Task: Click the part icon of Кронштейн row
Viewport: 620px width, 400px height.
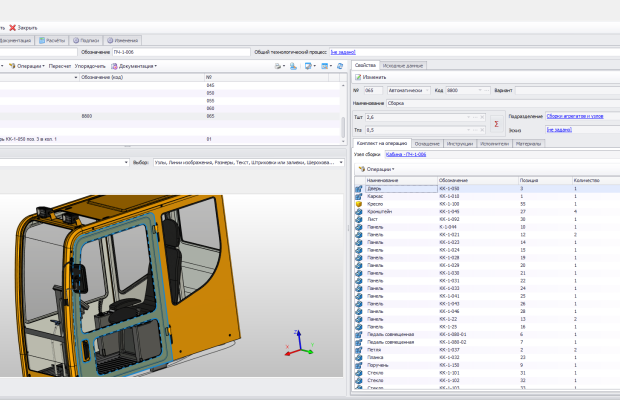Action: [359, 212]
